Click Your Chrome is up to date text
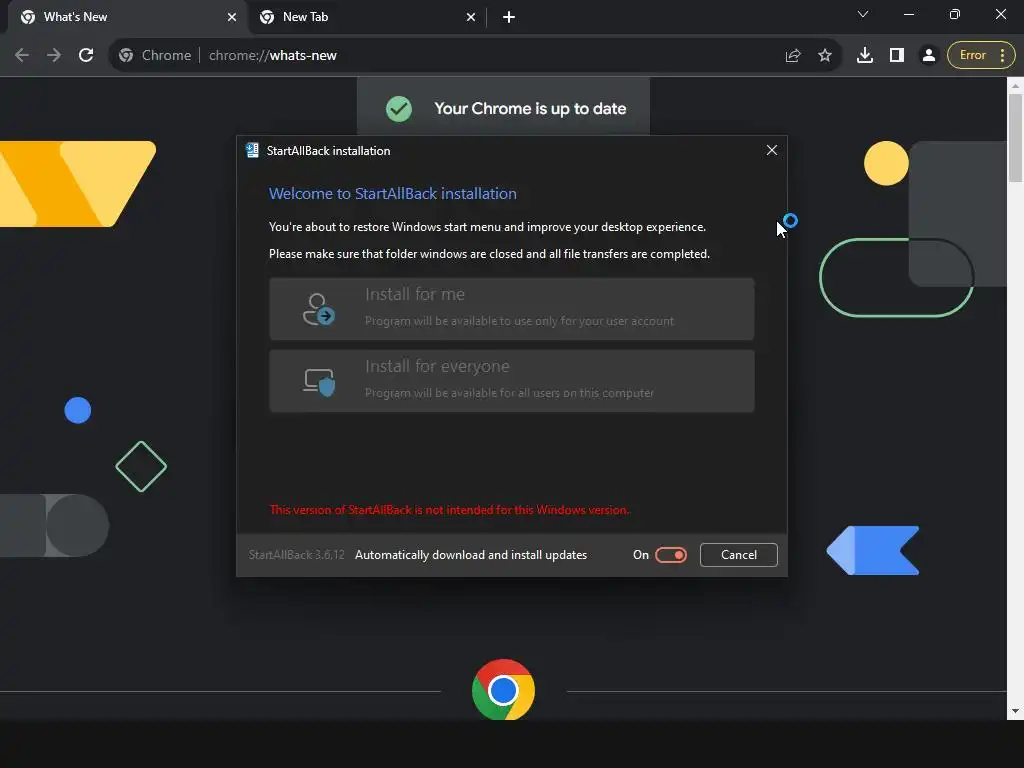1024x768 pixels. [x=530, y=108]
